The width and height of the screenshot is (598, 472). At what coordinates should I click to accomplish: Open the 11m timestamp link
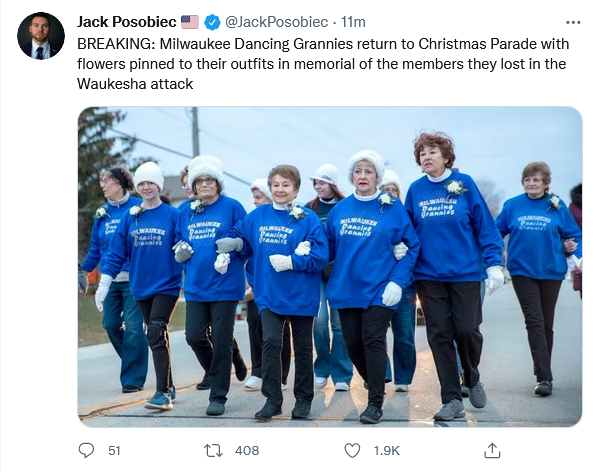[x=353, y=22]
